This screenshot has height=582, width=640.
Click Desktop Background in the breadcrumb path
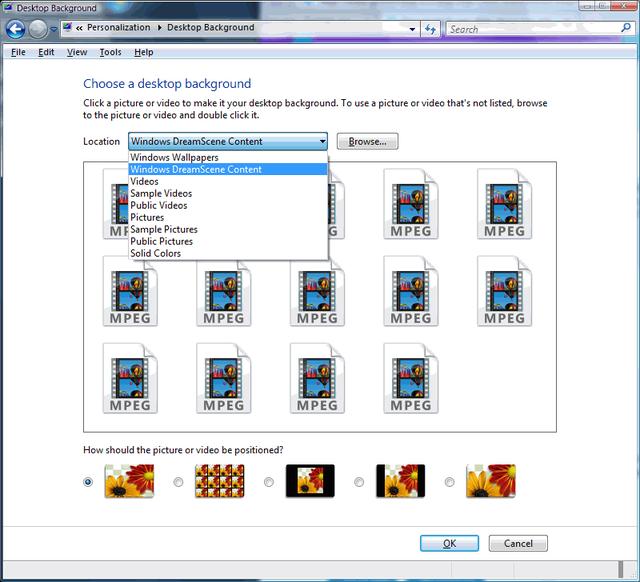point(211,27)
